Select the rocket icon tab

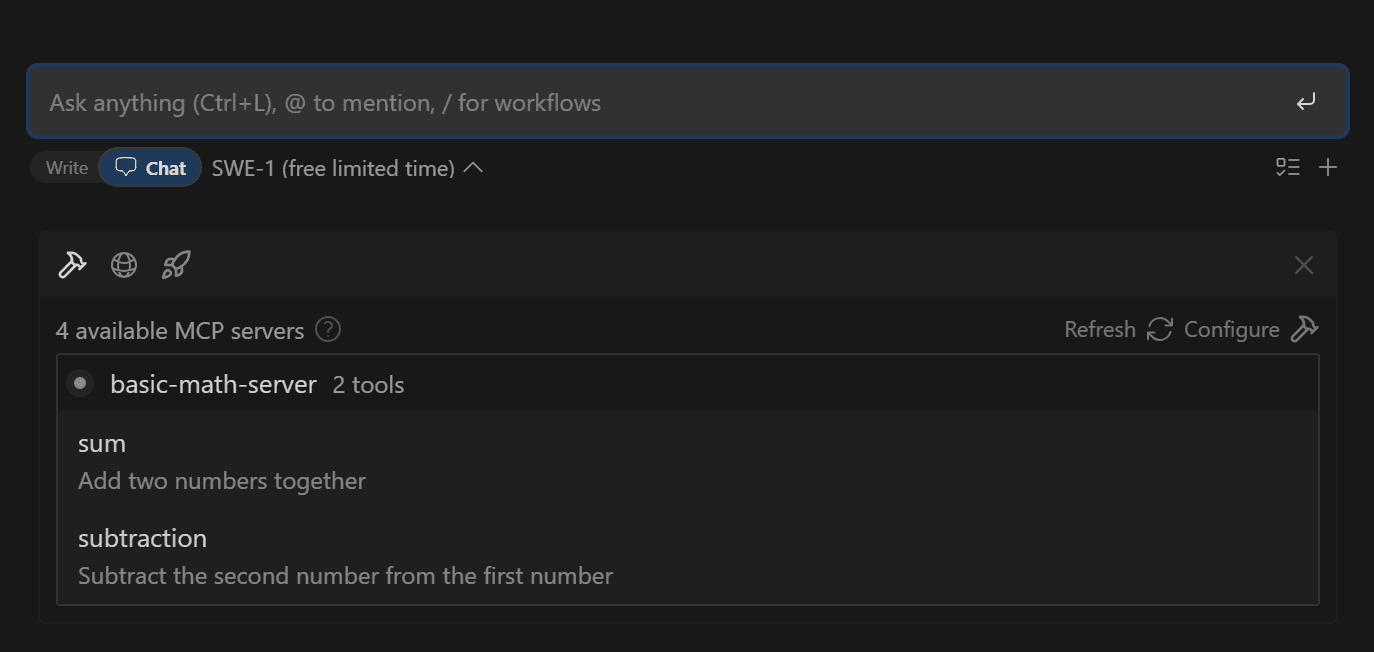coord(176,265)
